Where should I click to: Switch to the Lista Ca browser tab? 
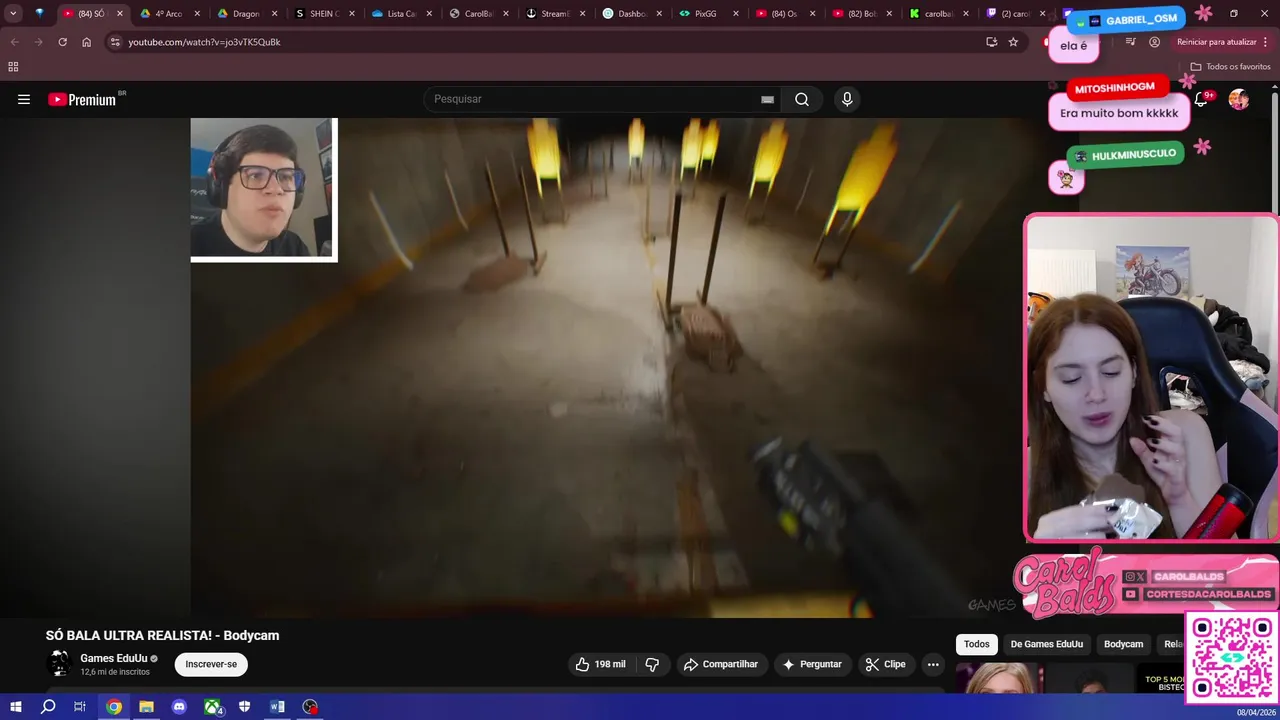click(401, 14)
